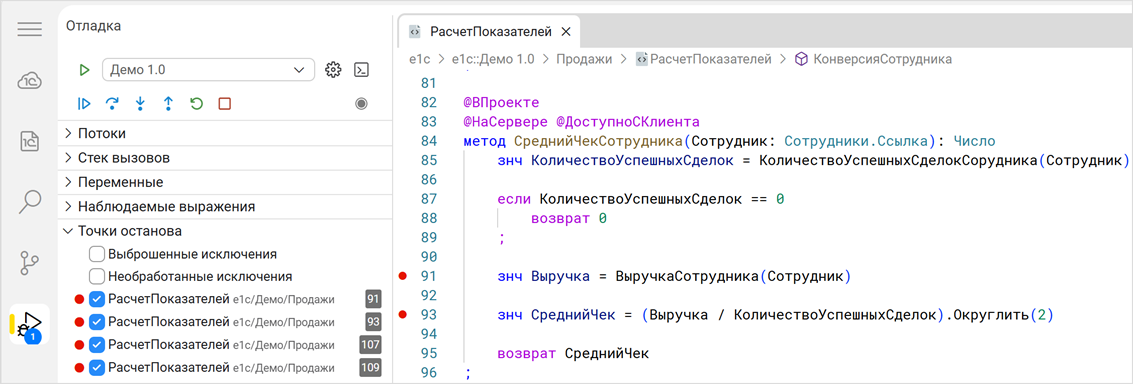Enable Необработанные исключения checkbox
The width and height of the screenshot is (1133, 384).
(x=97, y=276)
